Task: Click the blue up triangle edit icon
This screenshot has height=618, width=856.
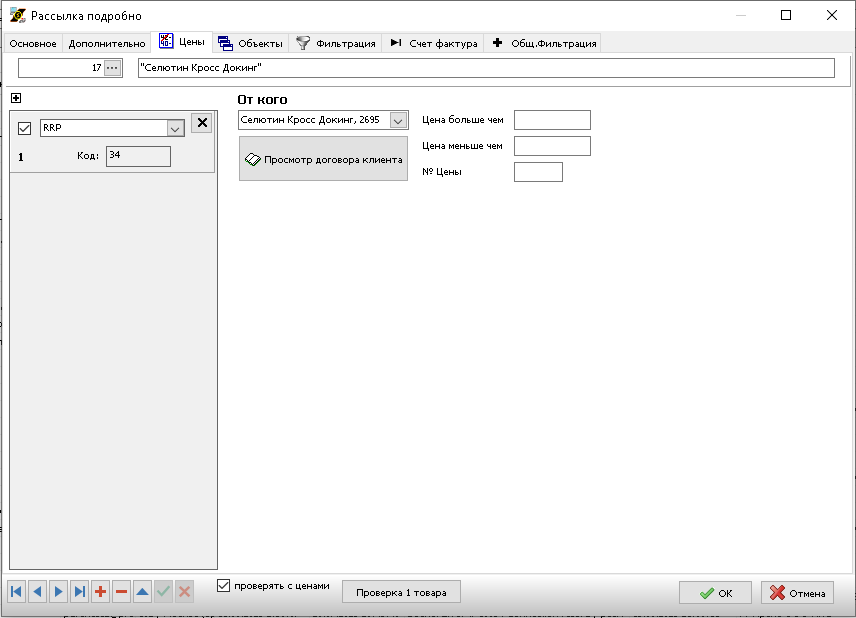Action: (x=142, y=592)
